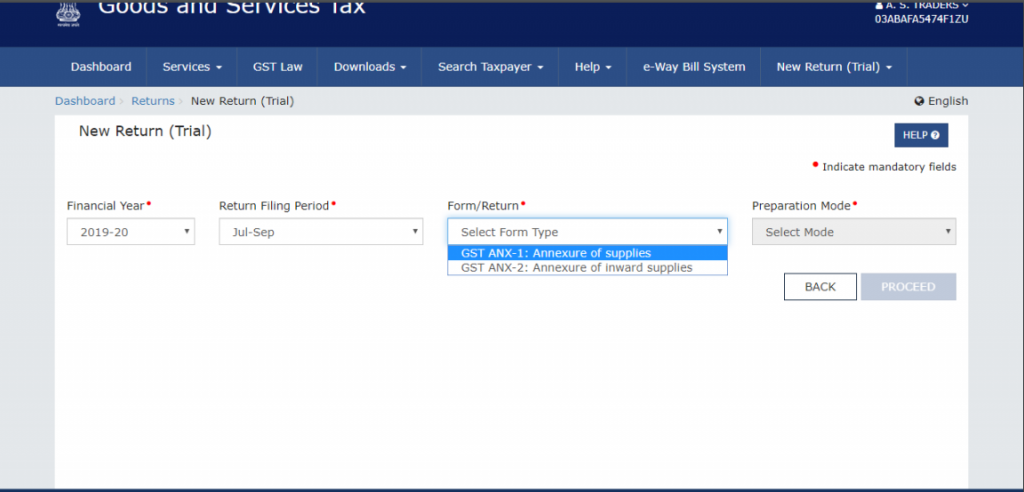Click the BACK button
Viewport: 1024px width, 492px height.
tap(820, 287)
